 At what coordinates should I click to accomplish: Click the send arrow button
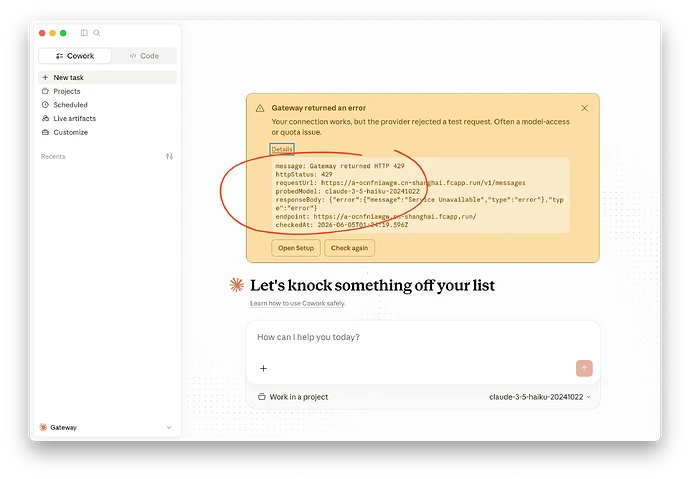(584, 369)
